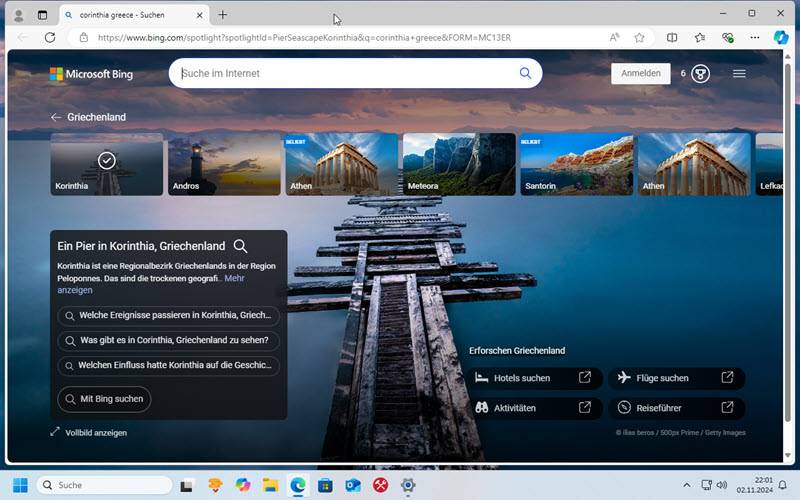Open the Reiseführer travel guide
Viewport: 800px width, 500px height.
click(x=676, y=408)
